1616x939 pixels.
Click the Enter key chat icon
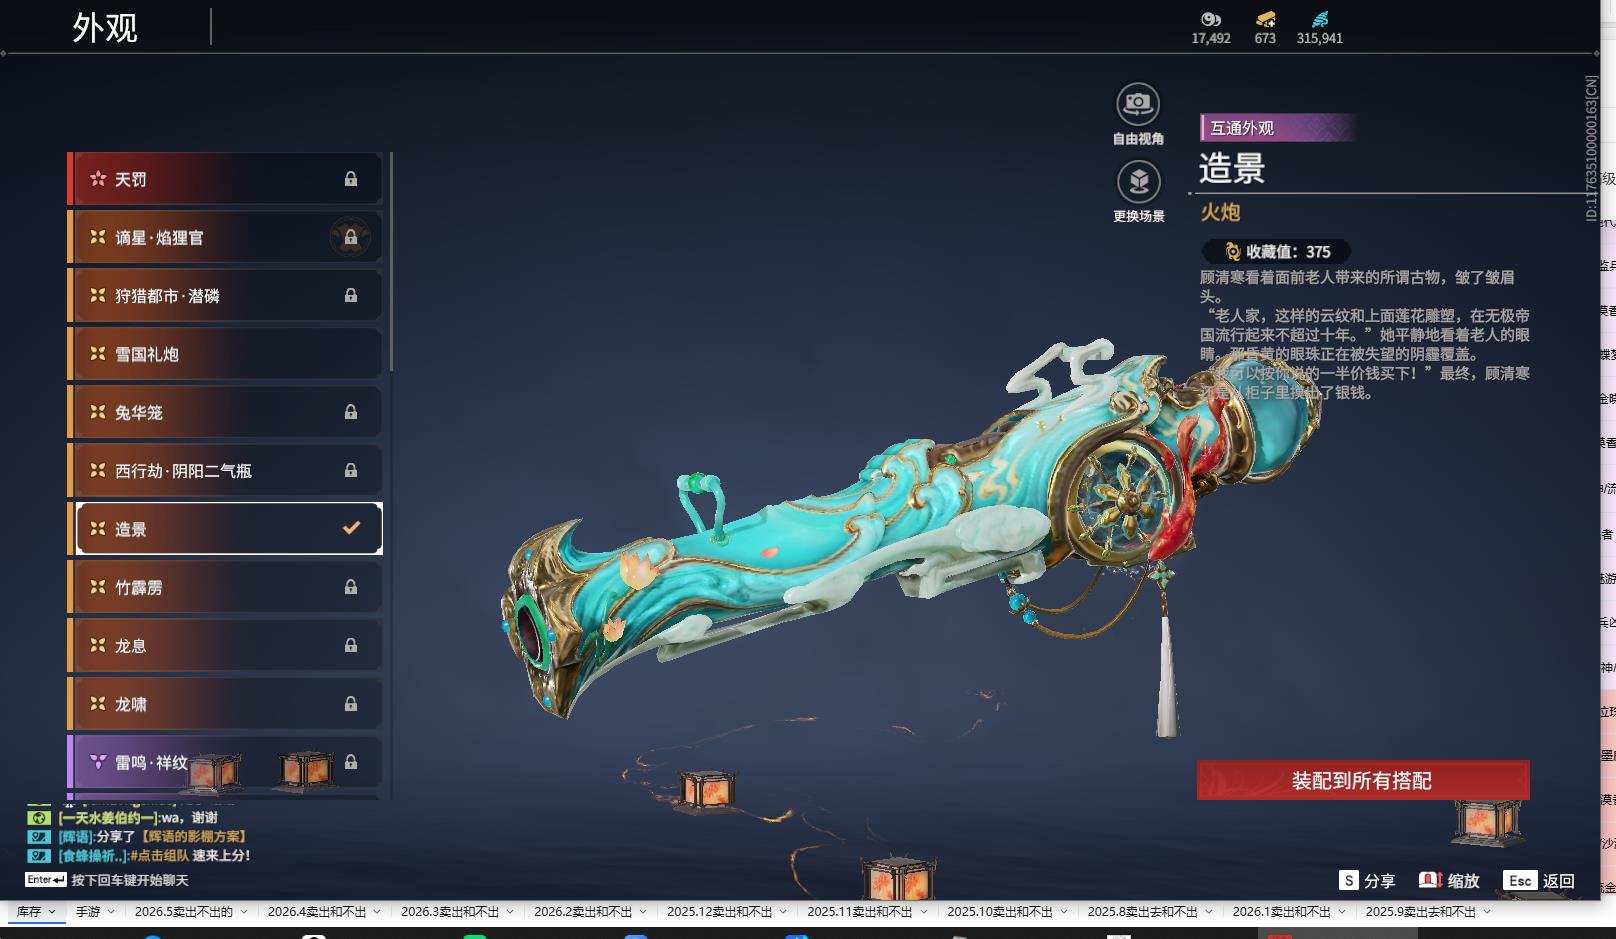[x=46, y=880]
